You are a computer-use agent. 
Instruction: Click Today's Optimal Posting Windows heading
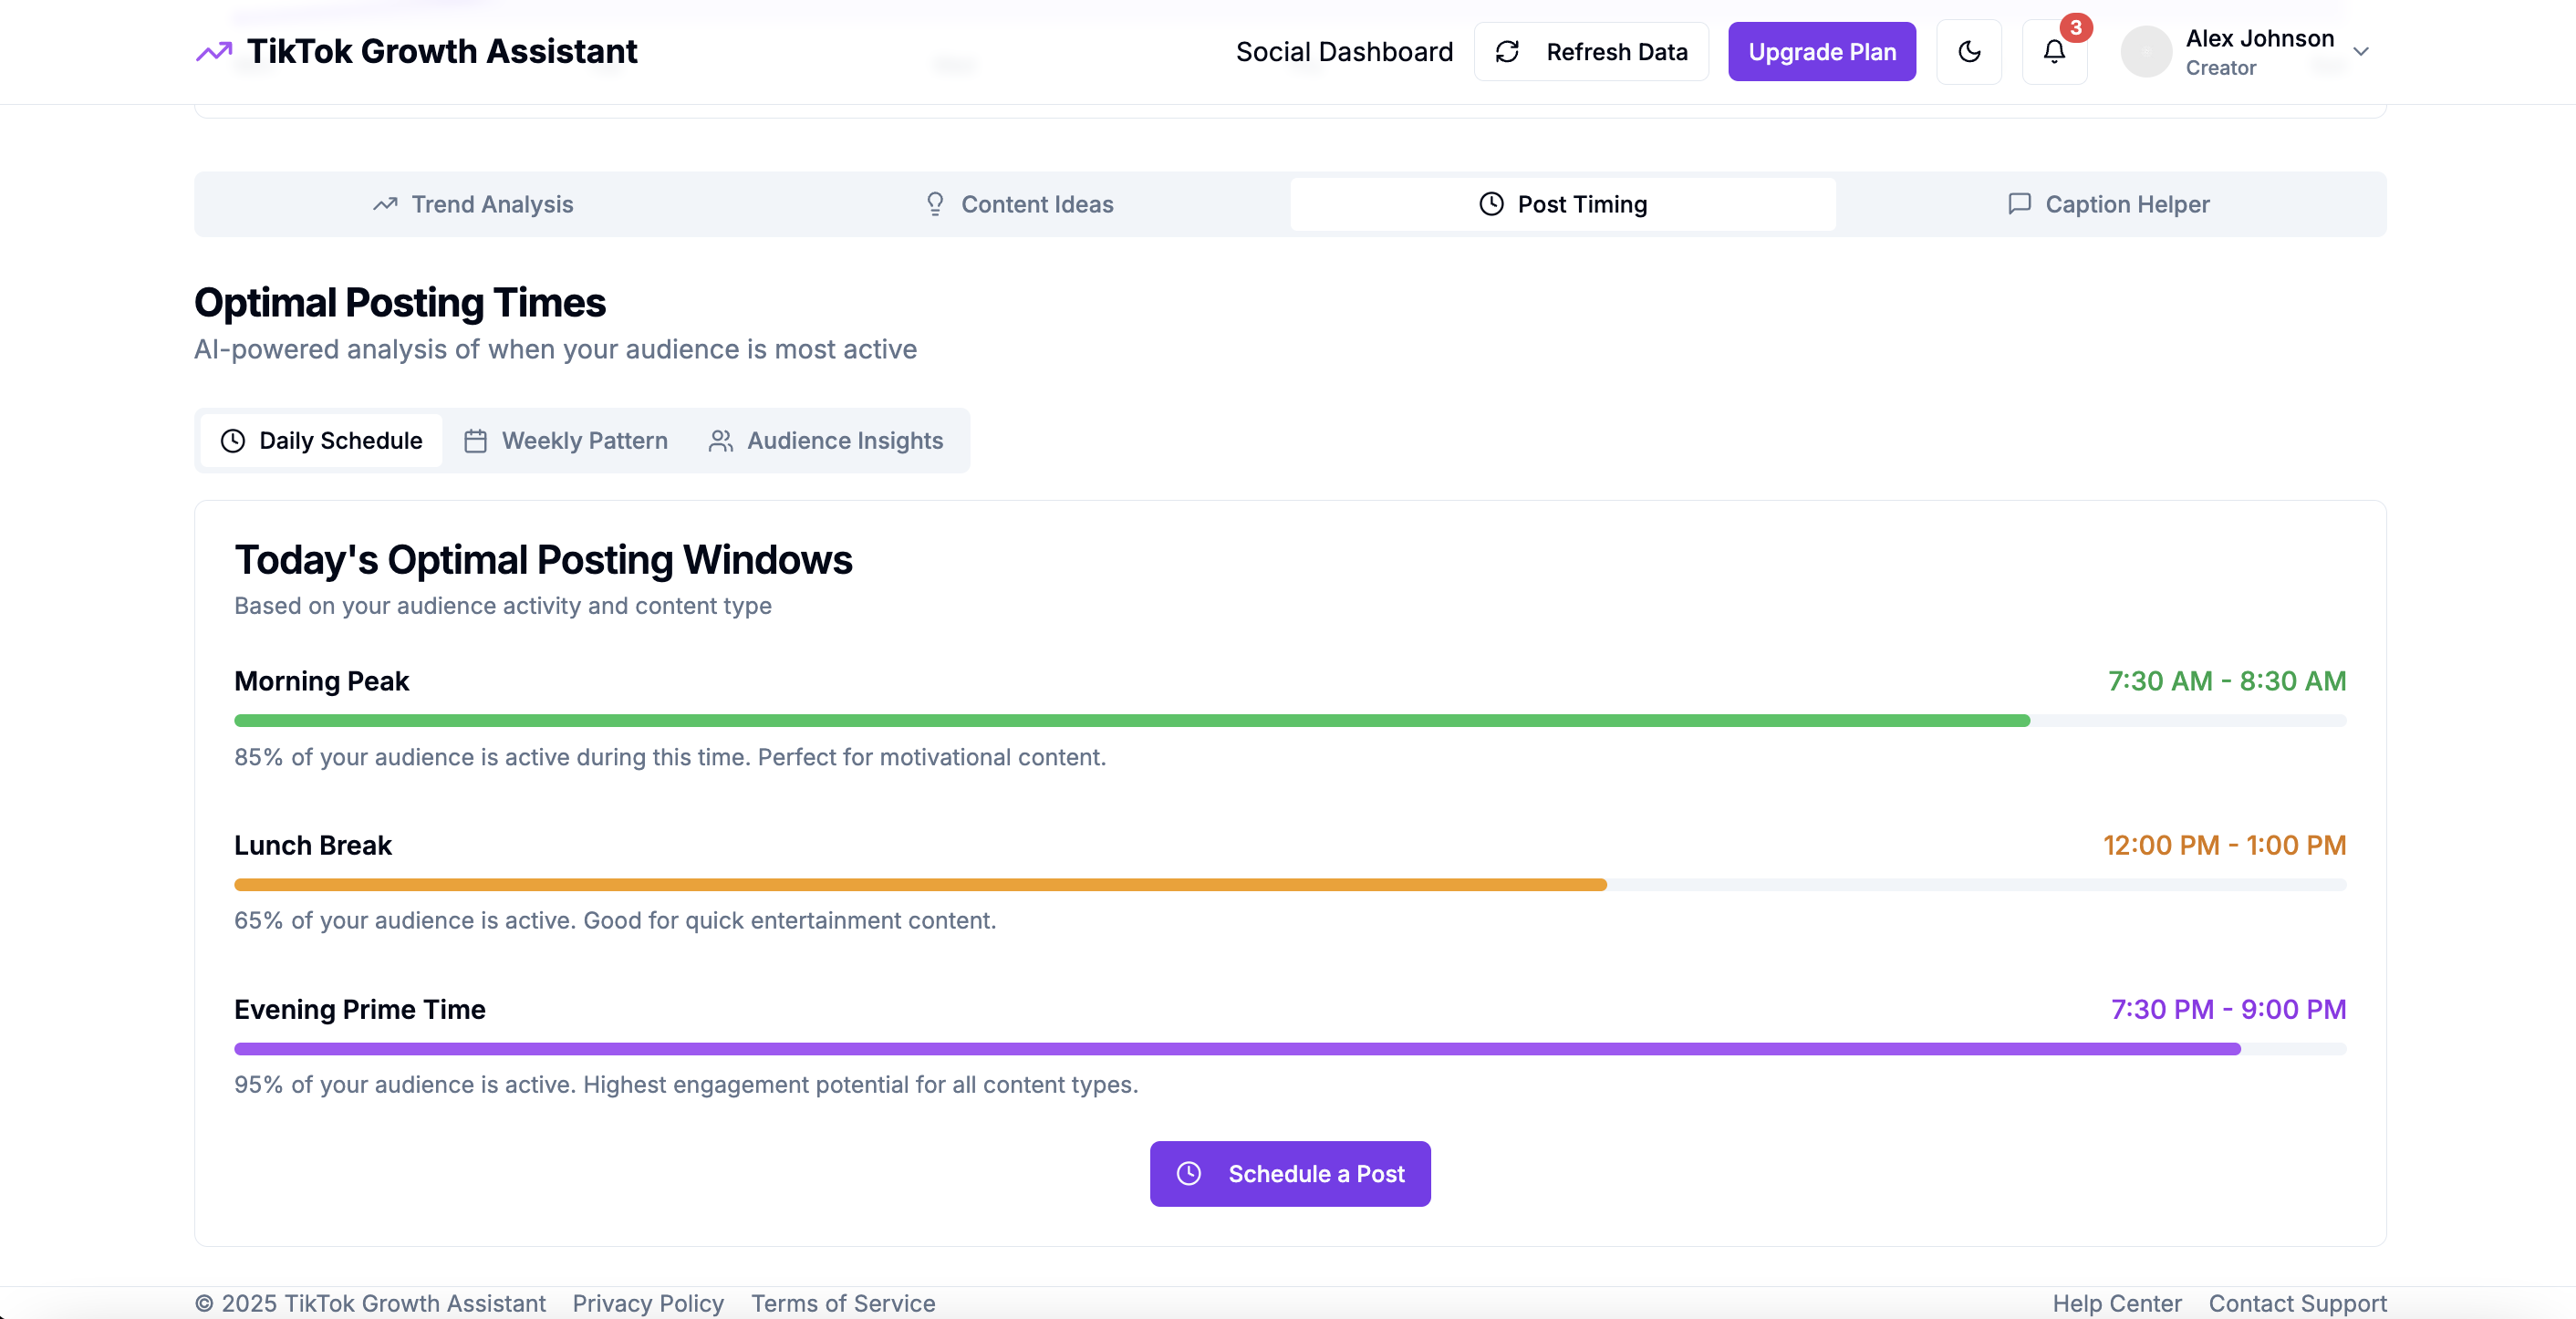(x=543, y=560)
